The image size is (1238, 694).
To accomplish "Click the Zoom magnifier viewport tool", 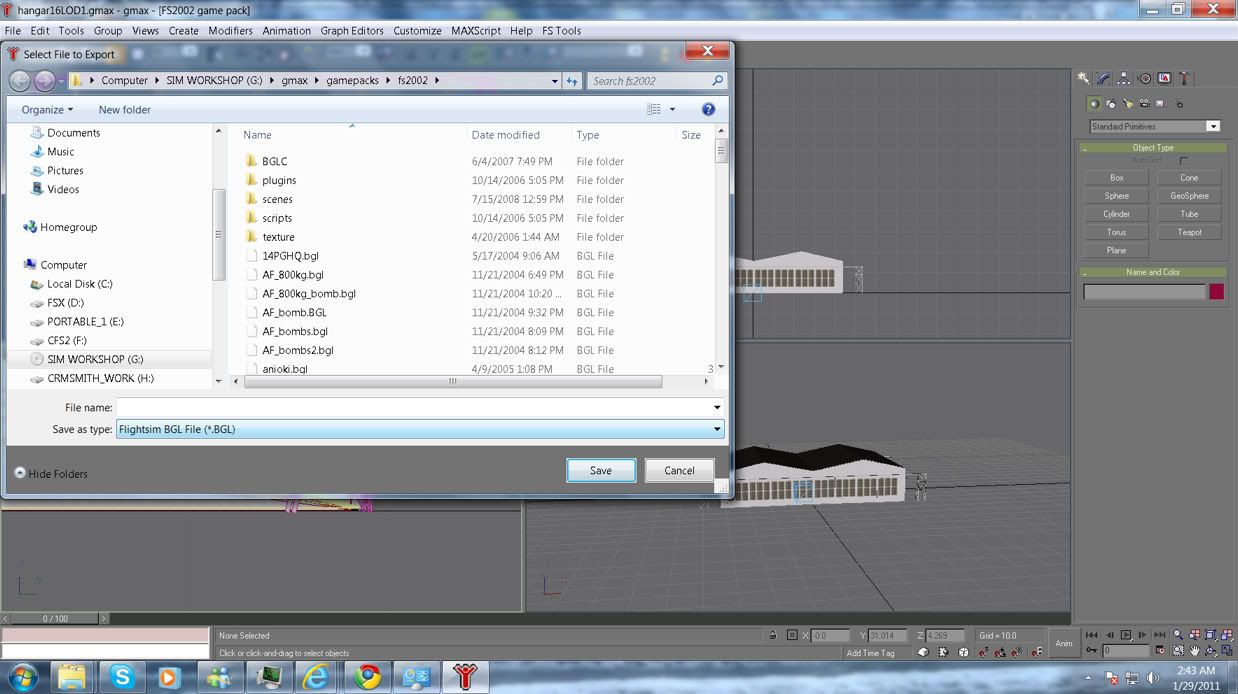I will tap(1178, 635).
